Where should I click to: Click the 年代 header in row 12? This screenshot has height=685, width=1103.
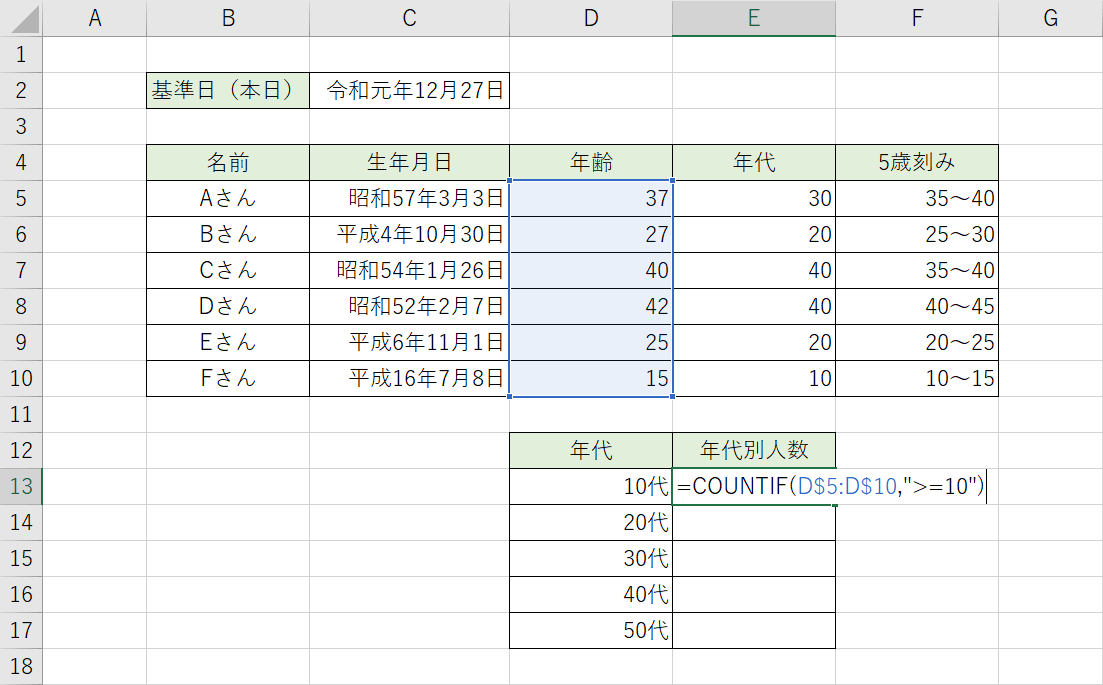pos(591,450)
